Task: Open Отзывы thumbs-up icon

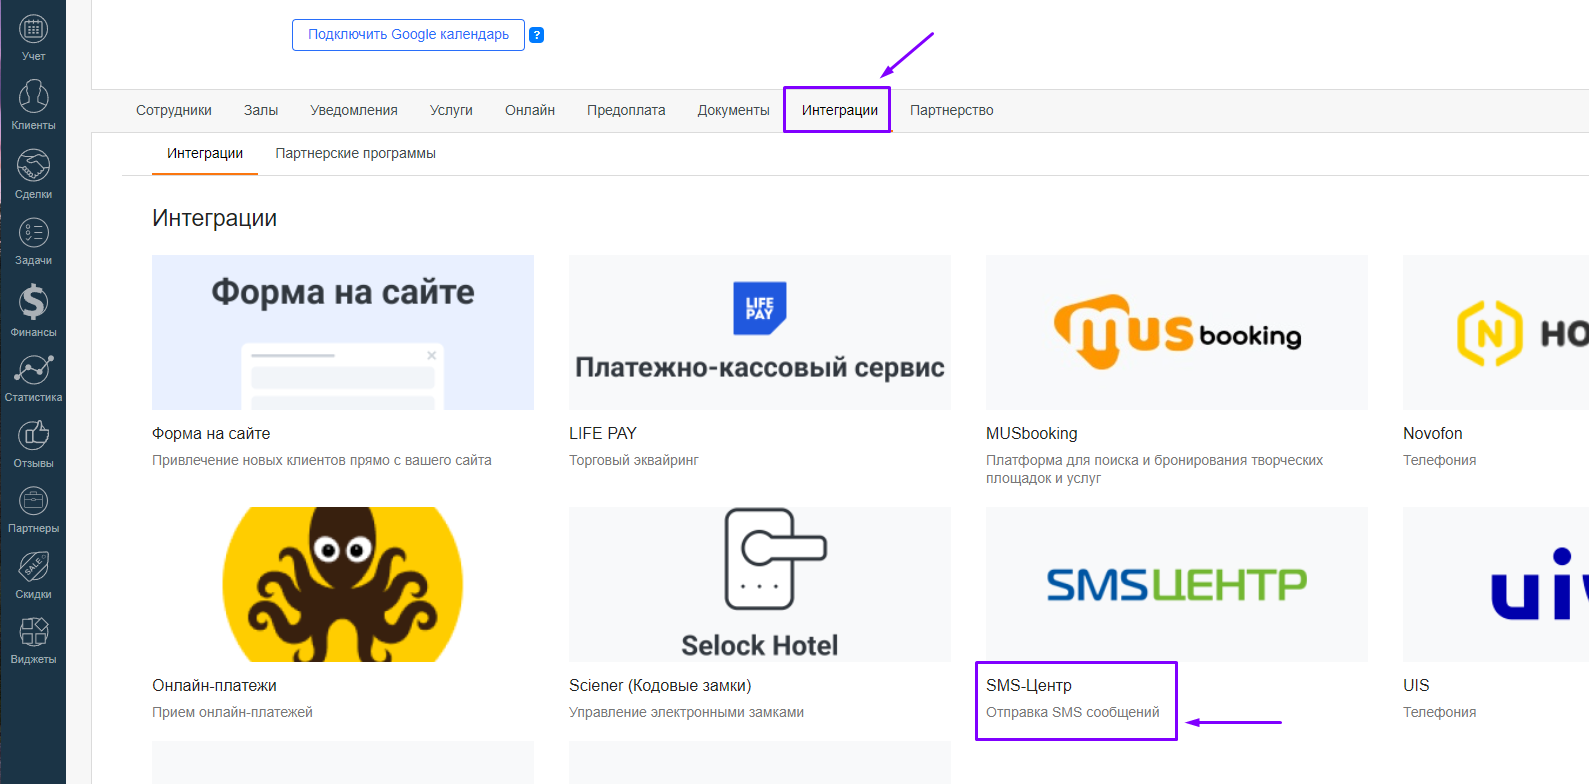Action: [x=33, y=436]
